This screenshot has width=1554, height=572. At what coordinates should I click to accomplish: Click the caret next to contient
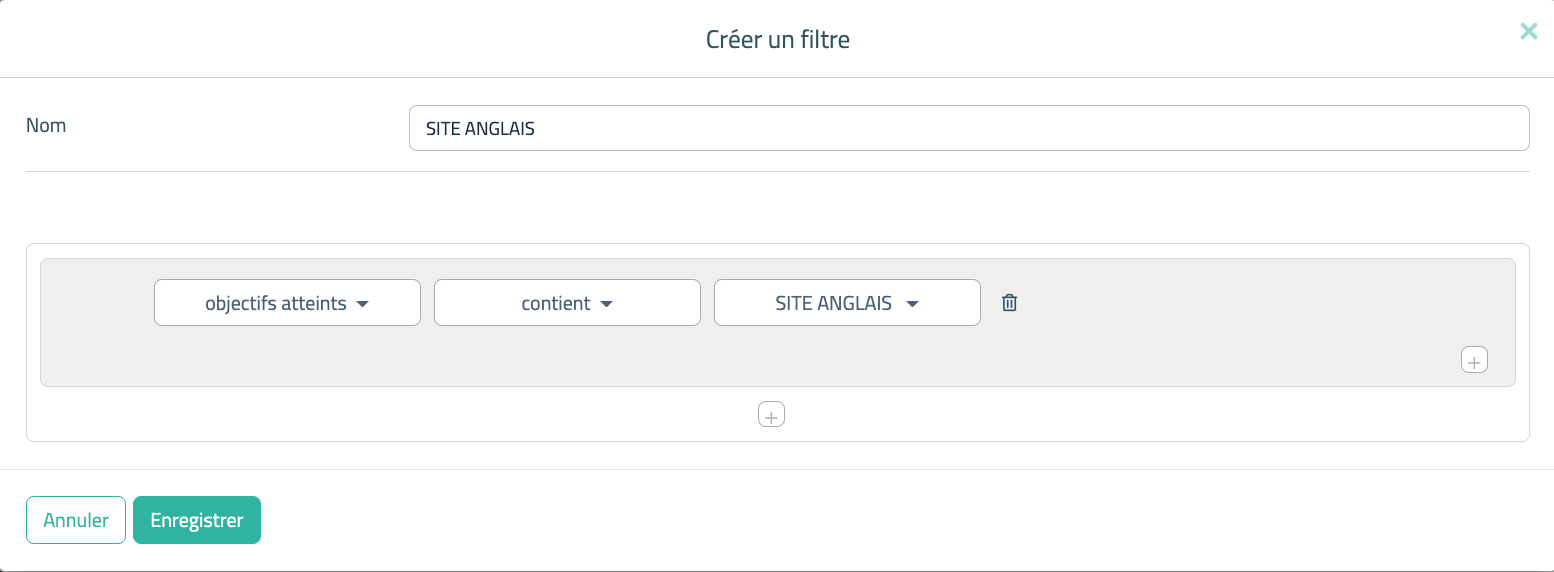[x=606, y=304]
